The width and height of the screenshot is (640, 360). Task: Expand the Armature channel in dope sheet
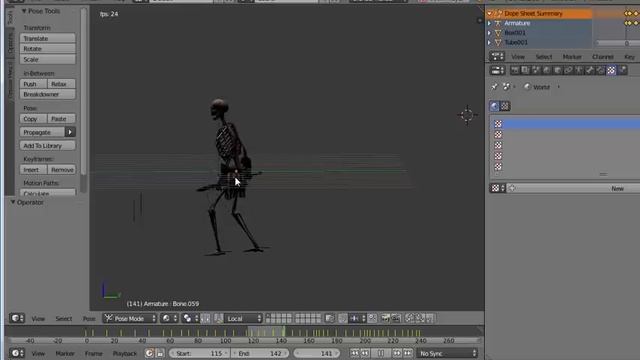pyautogui.click(x=489, y=23)
